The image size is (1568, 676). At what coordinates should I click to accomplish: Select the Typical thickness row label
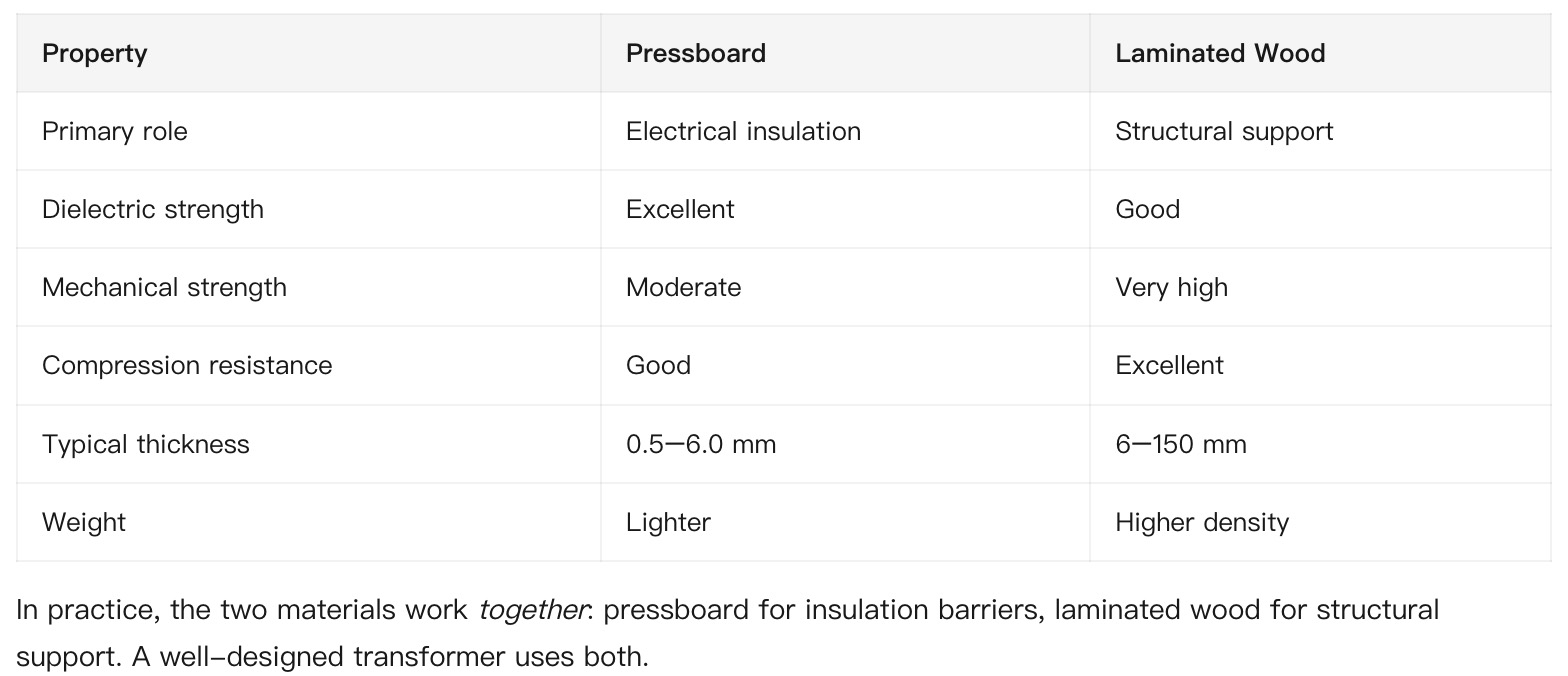(146, 444)
